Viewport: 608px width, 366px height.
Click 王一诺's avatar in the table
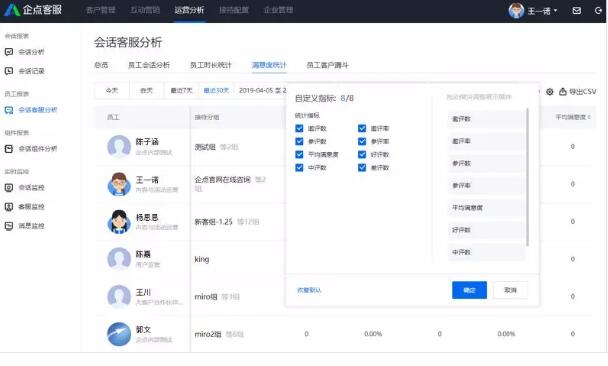click(x=119, y=184)
